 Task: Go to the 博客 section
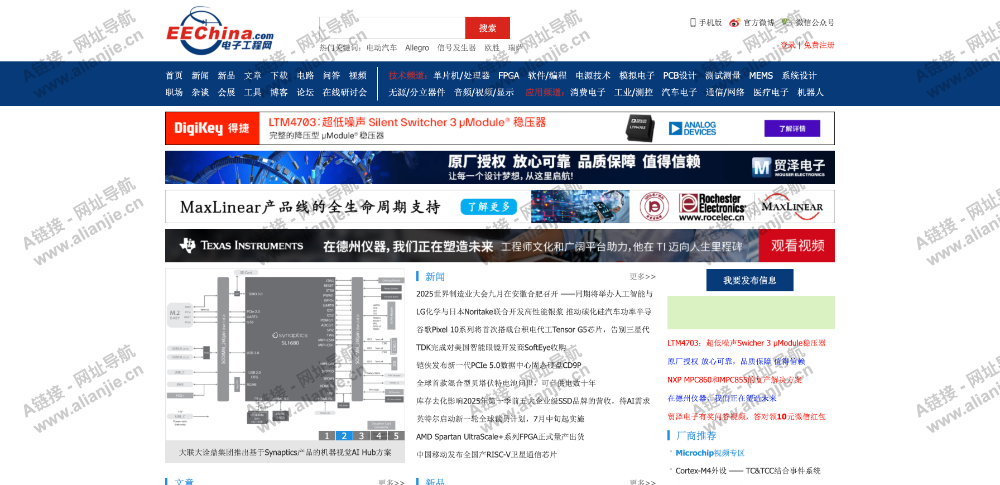tap(279, 92)
